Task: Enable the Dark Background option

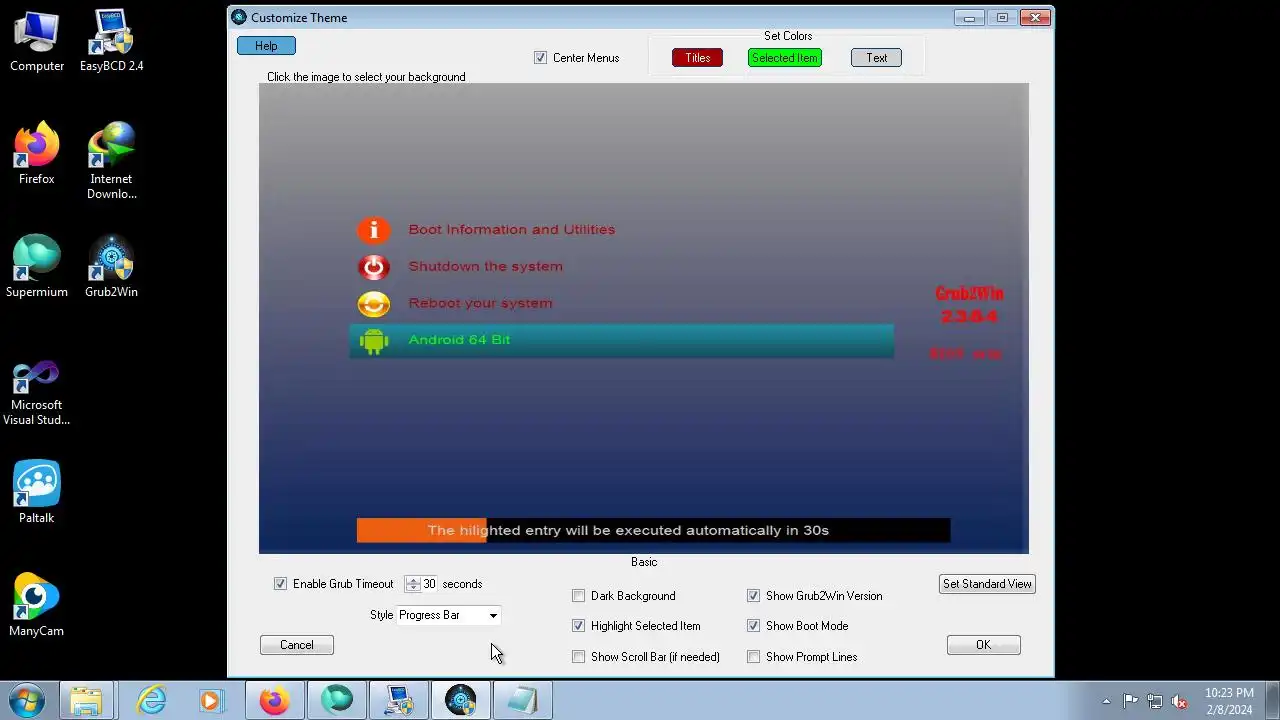Action: pyautogui.click(x=578, y=596)
